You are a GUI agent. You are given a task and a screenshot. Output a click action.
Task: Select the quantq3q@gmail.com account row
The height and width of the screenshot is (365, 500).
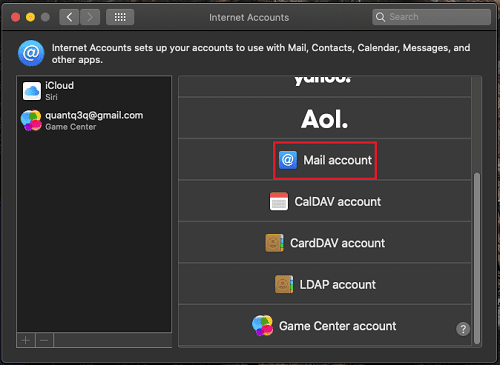pyautogui.click(x=94, y=120)
